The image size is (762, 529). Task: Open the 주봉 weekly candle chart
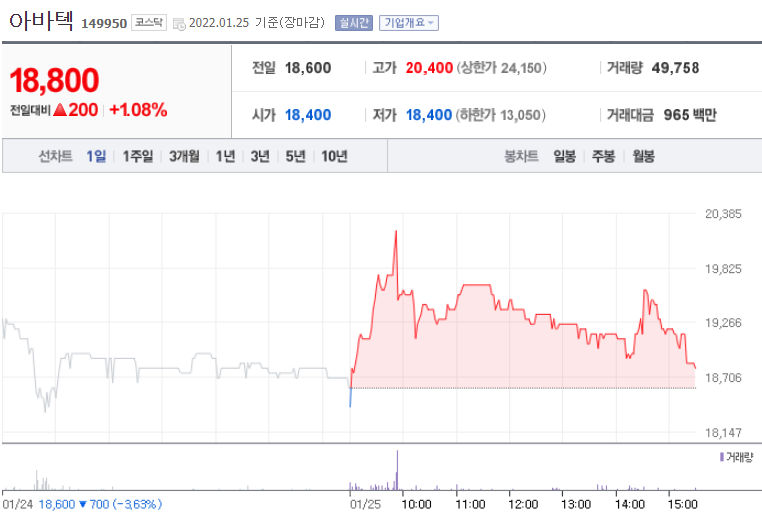[604, 156]
